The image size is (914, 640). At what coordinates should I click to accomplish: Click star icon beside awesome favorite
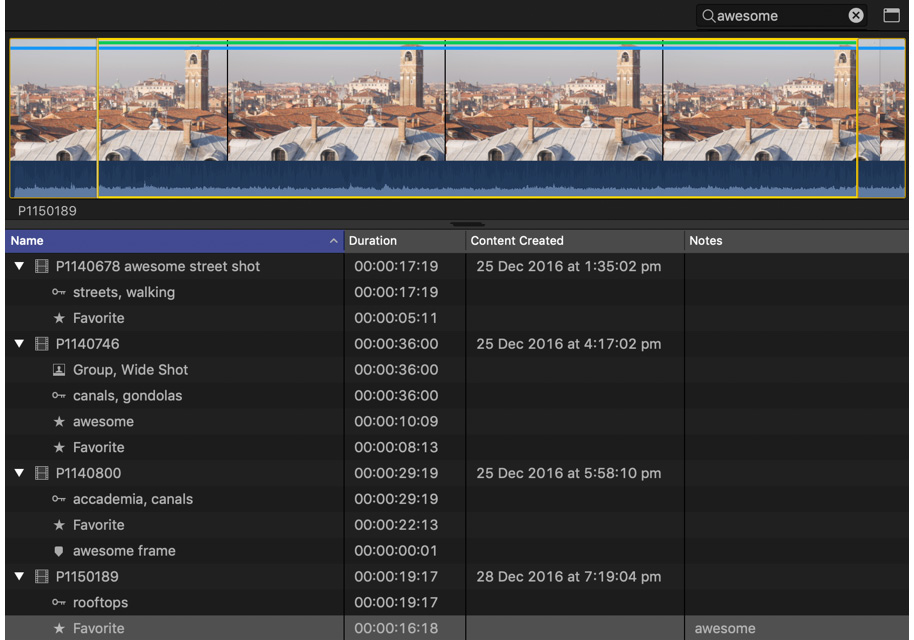point(59,421)
